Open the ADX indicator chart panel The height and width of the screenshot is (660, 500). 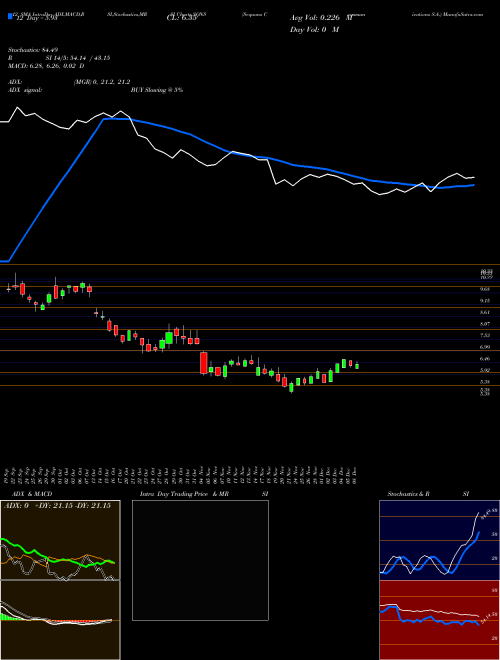click(60, 540)
